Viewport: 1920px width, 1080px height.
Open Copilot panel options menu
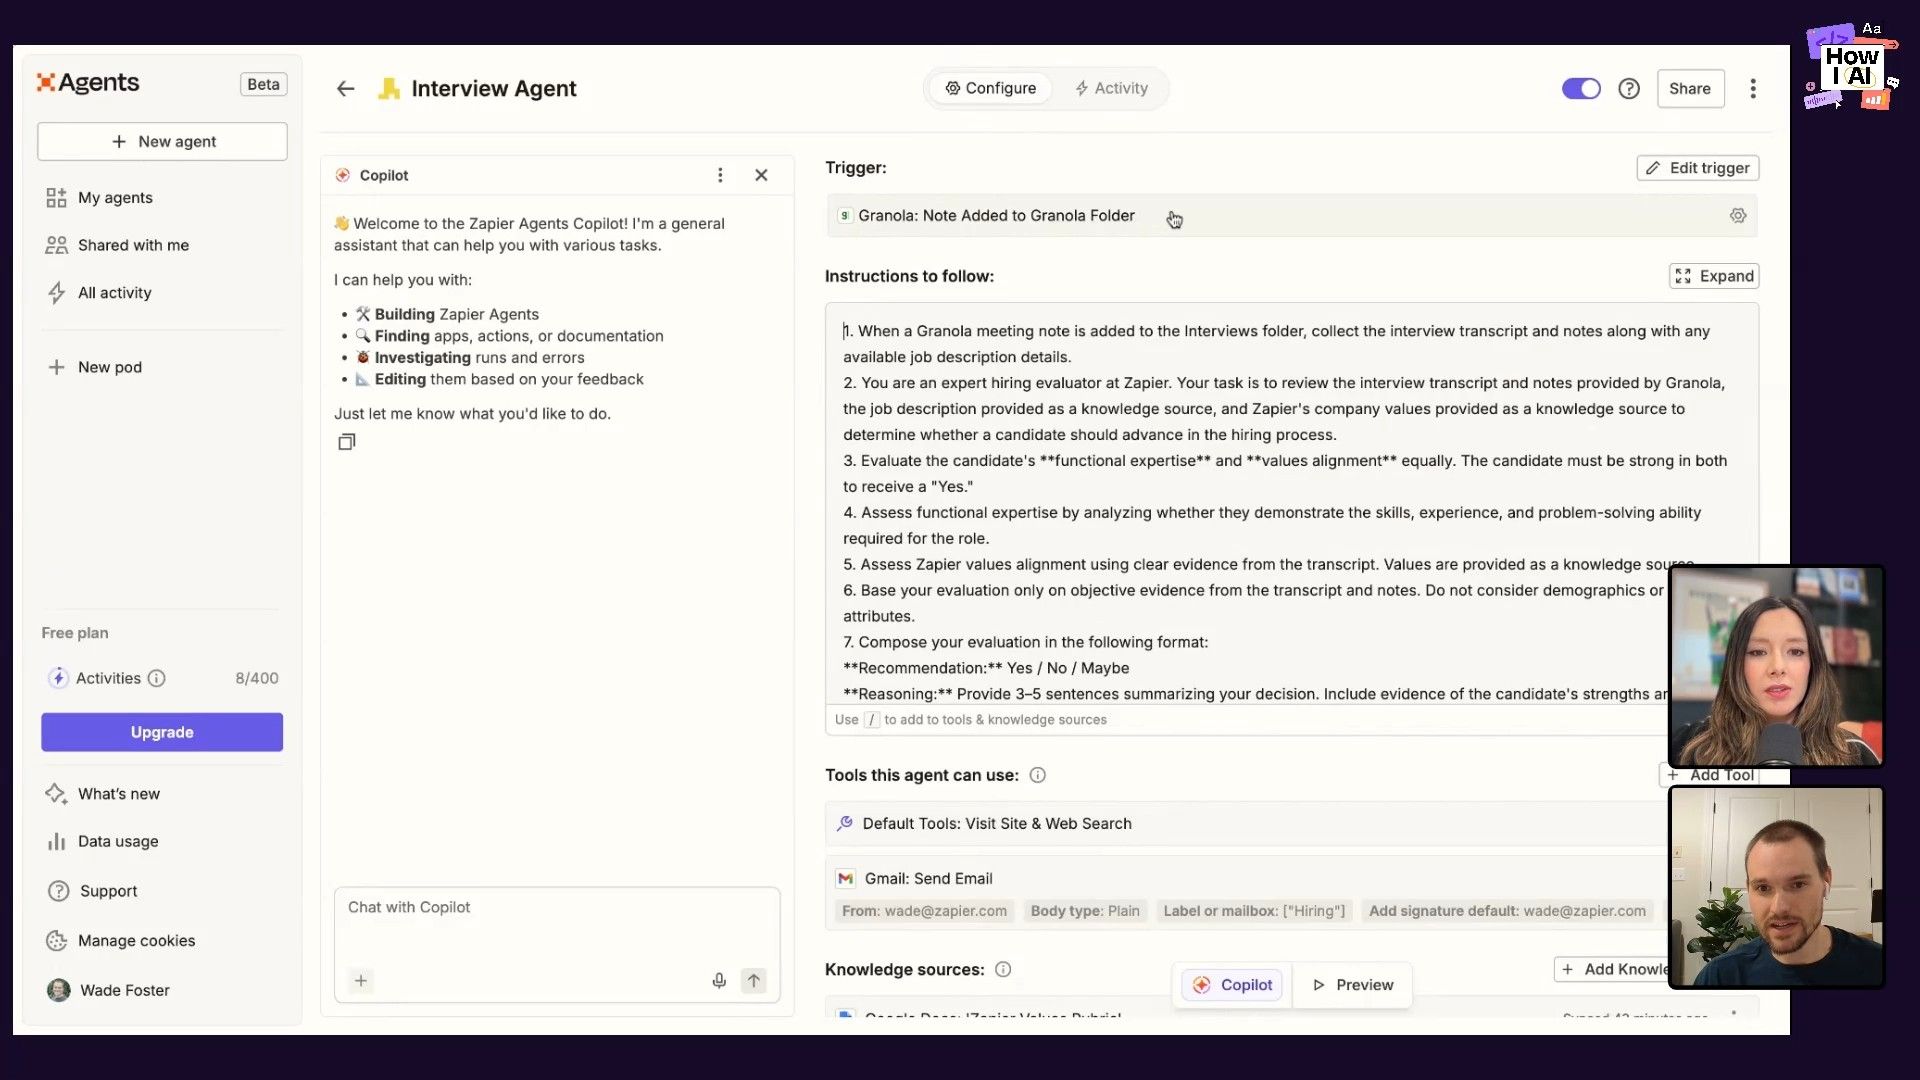click(x=720, y=175)
